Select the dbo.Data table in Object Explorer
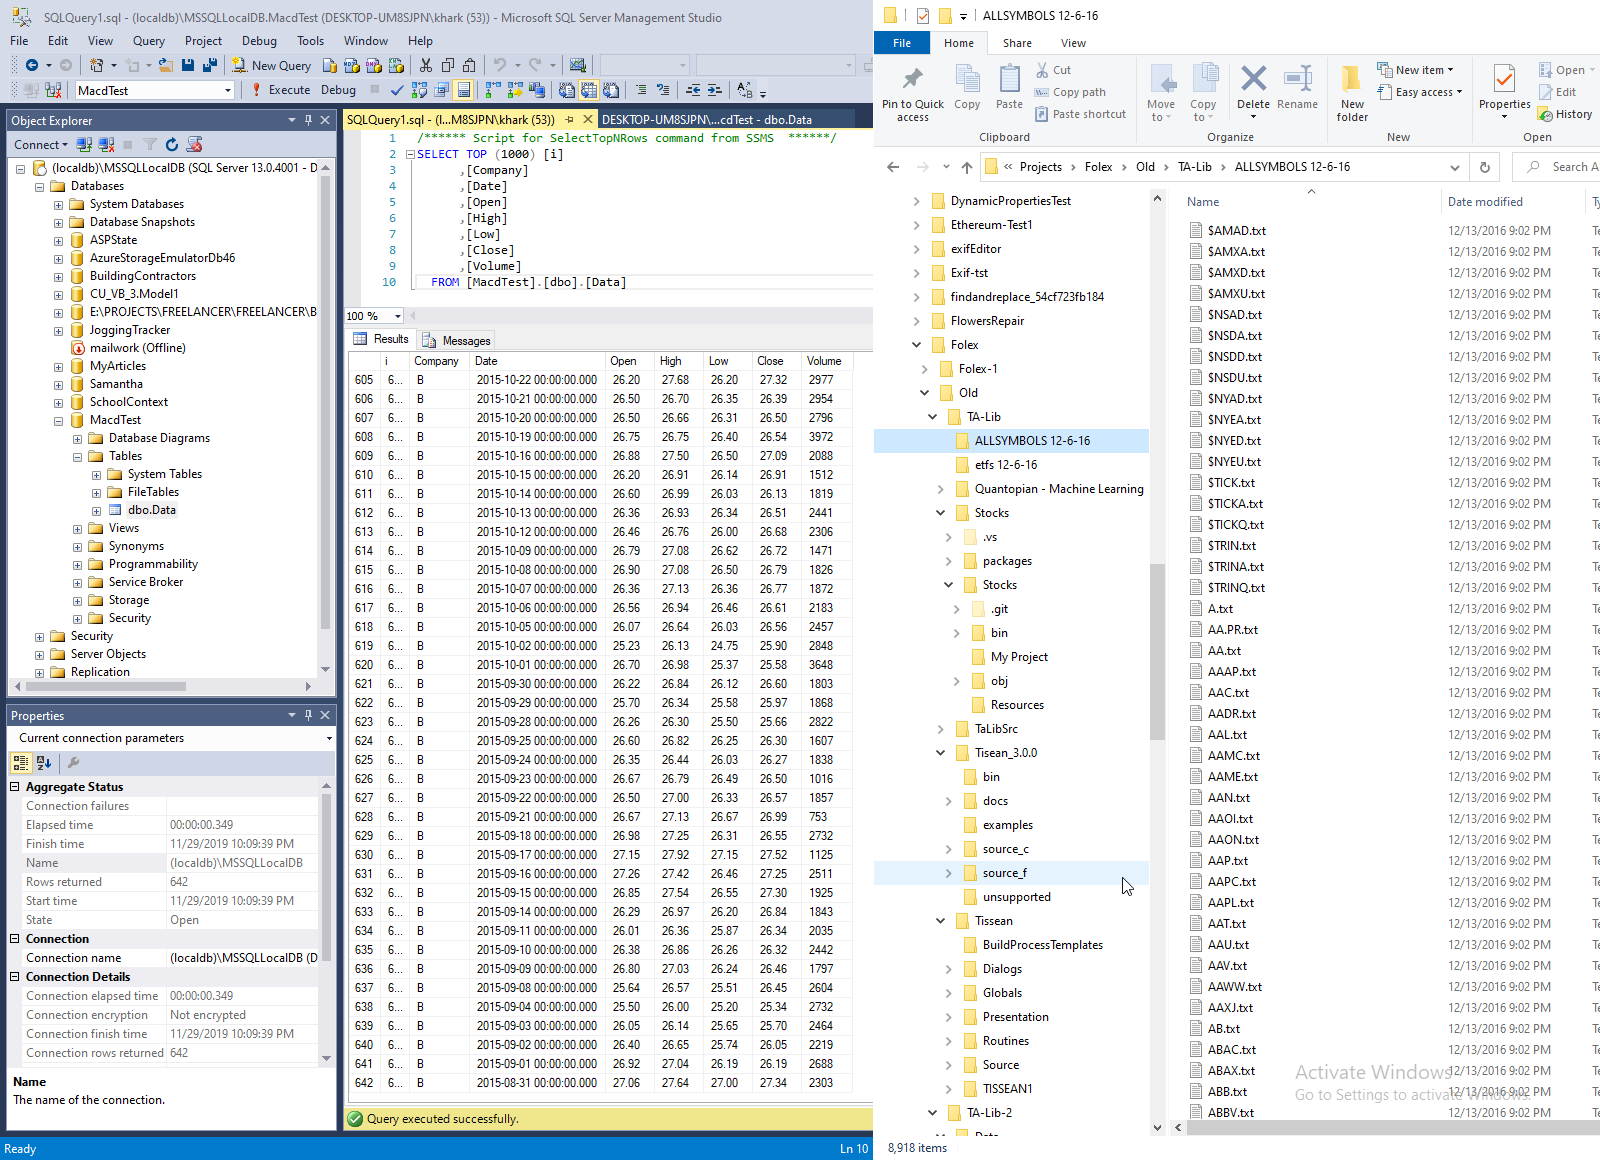This screenshot has height=1160, width=1600. pyautogui.click(x=151, y=510)
